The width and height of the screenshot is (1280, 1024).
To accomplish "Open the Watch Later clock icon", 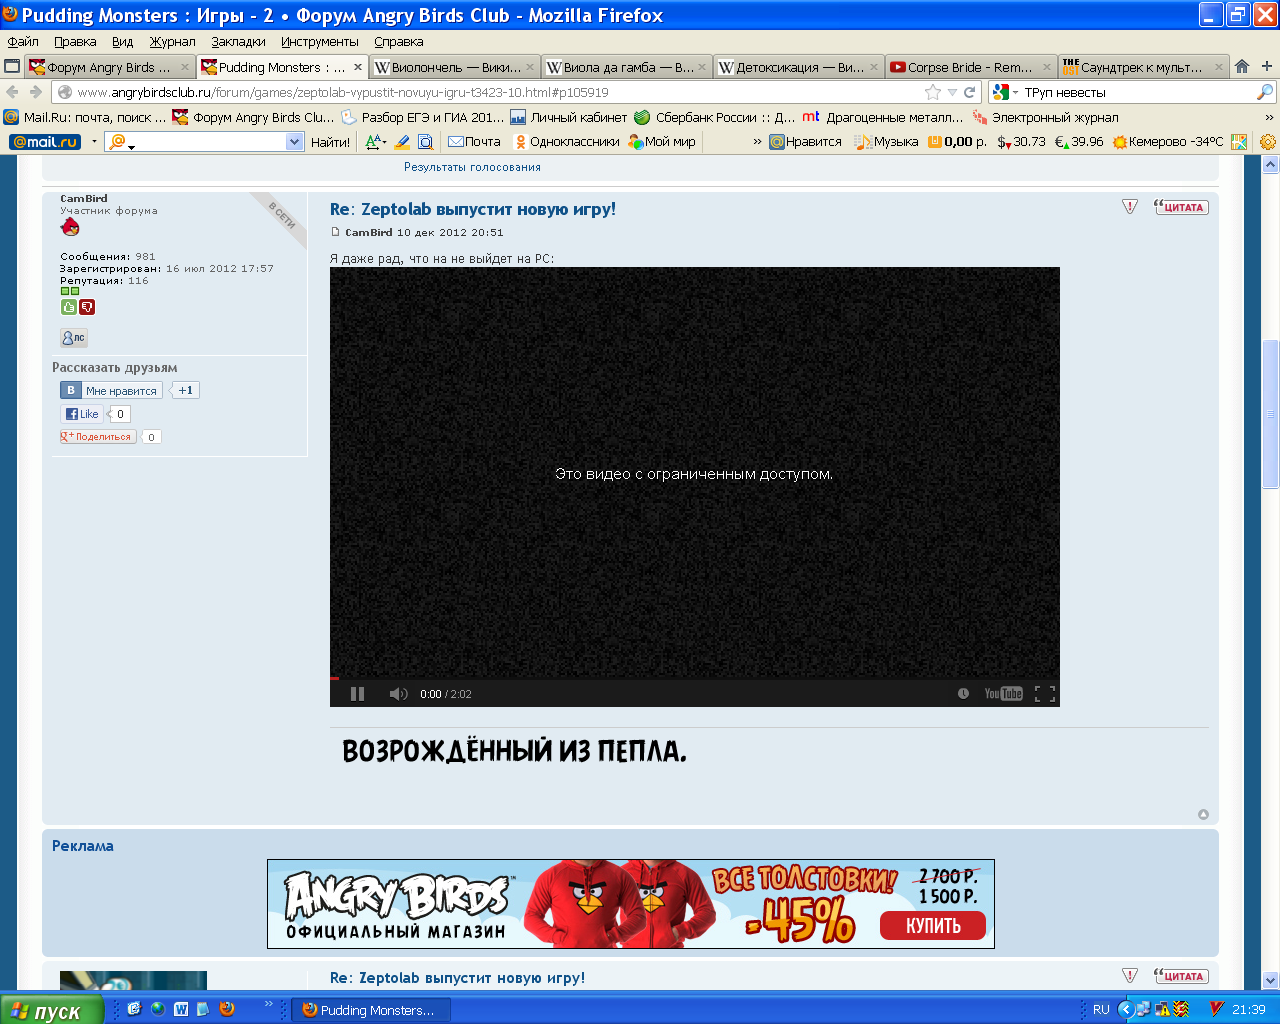I will (963, 693).
